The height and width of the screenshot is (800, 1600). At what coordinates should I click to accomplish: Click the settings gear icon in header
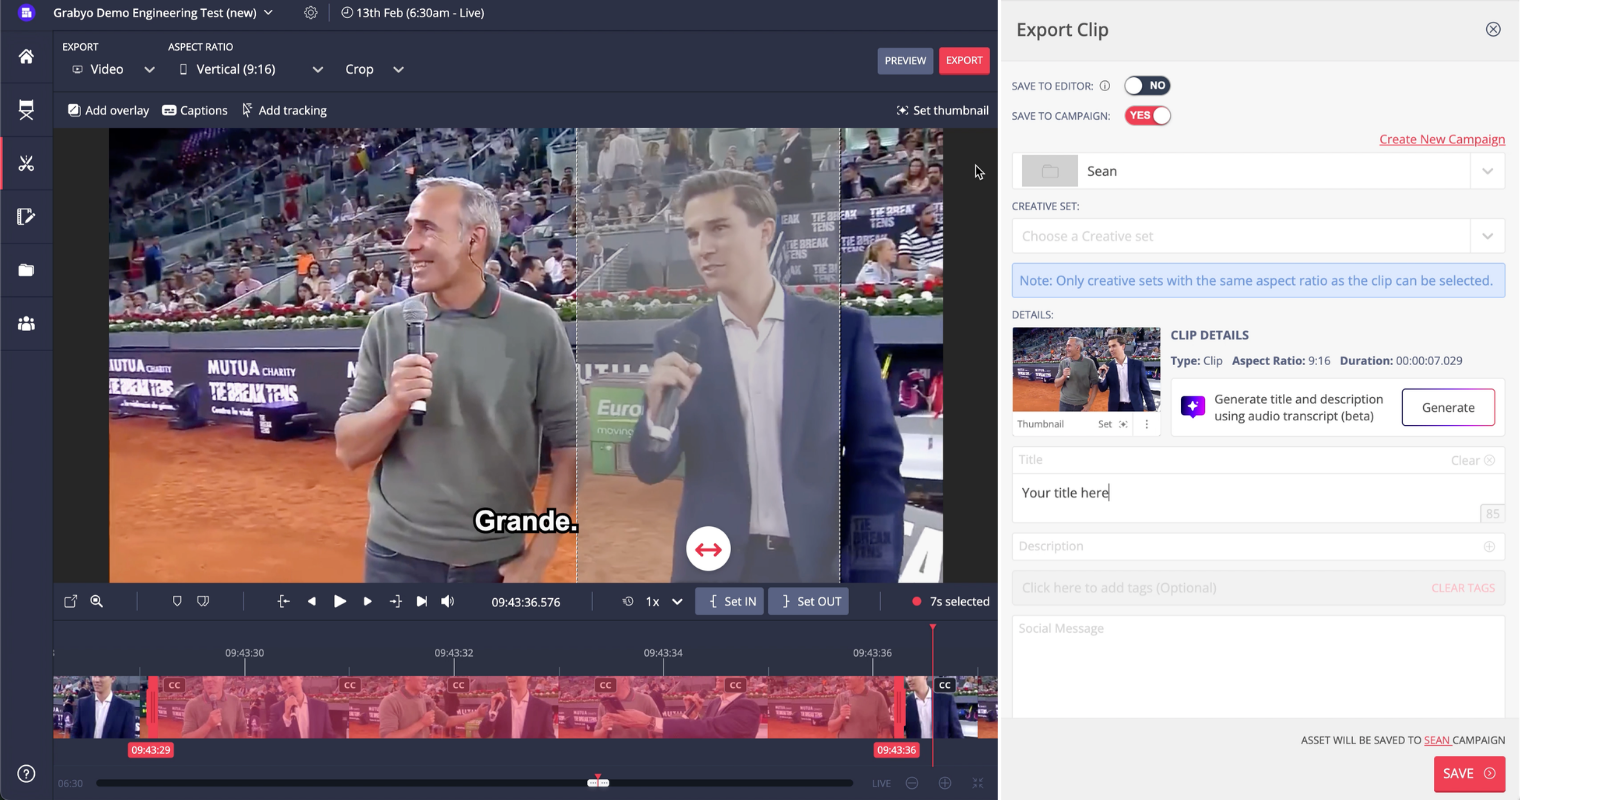(311, 13)
